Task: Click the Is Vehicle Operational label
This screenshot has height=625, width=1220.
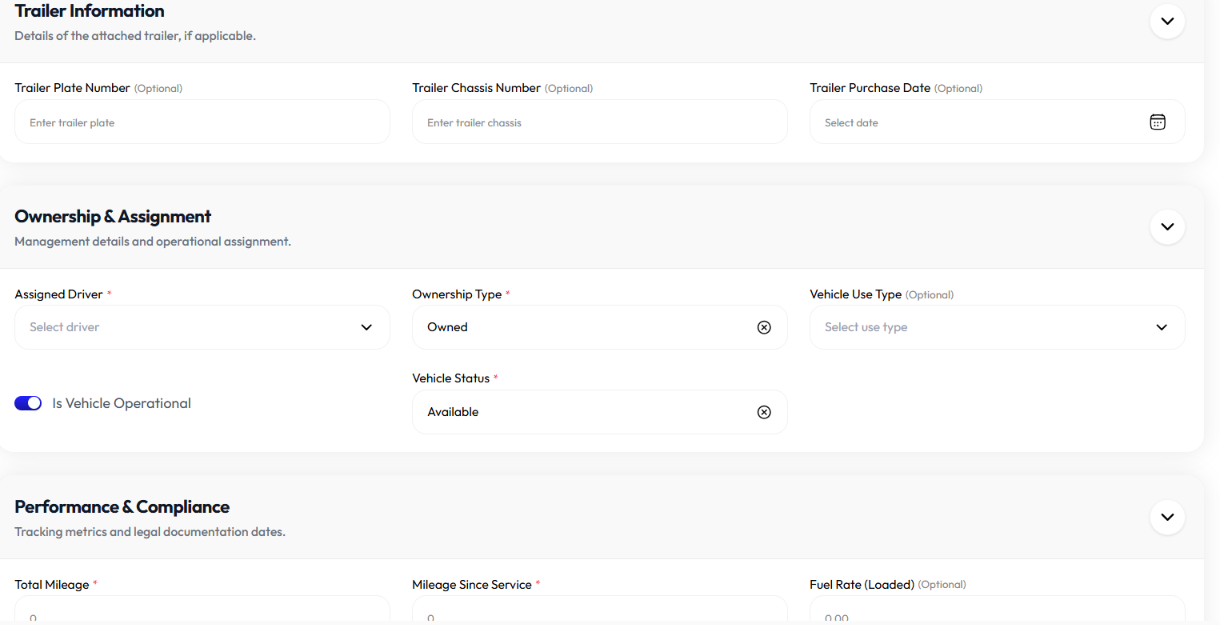Action: (121, 403)
